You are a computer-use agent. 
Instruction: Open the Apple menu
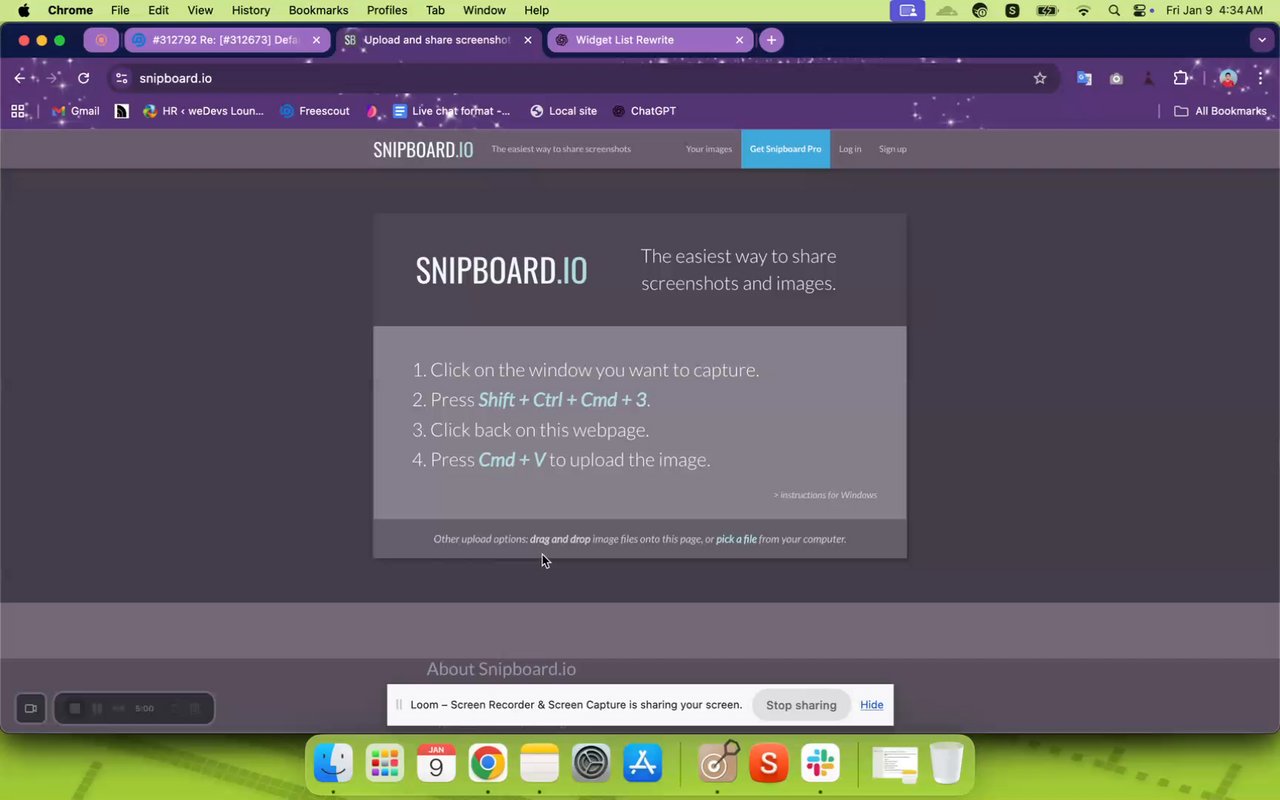(23, 10)
